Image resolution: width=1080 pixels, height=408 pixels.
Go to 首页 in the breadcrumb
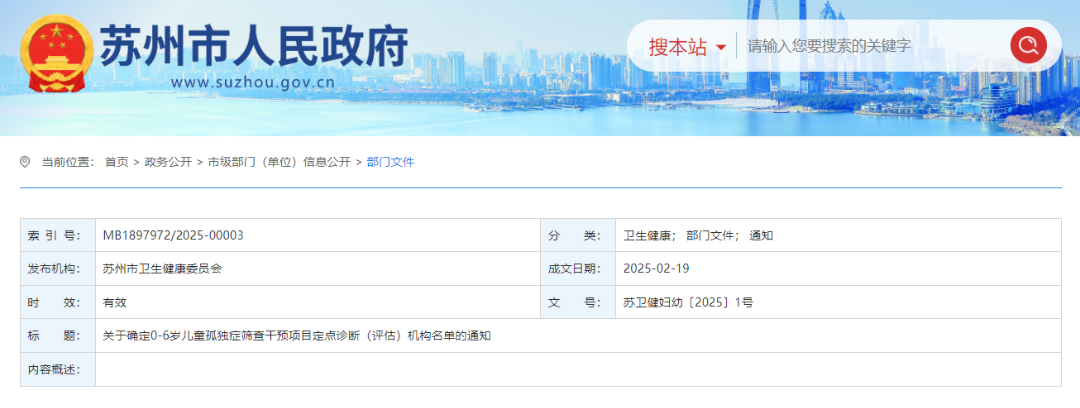[116, 162]
